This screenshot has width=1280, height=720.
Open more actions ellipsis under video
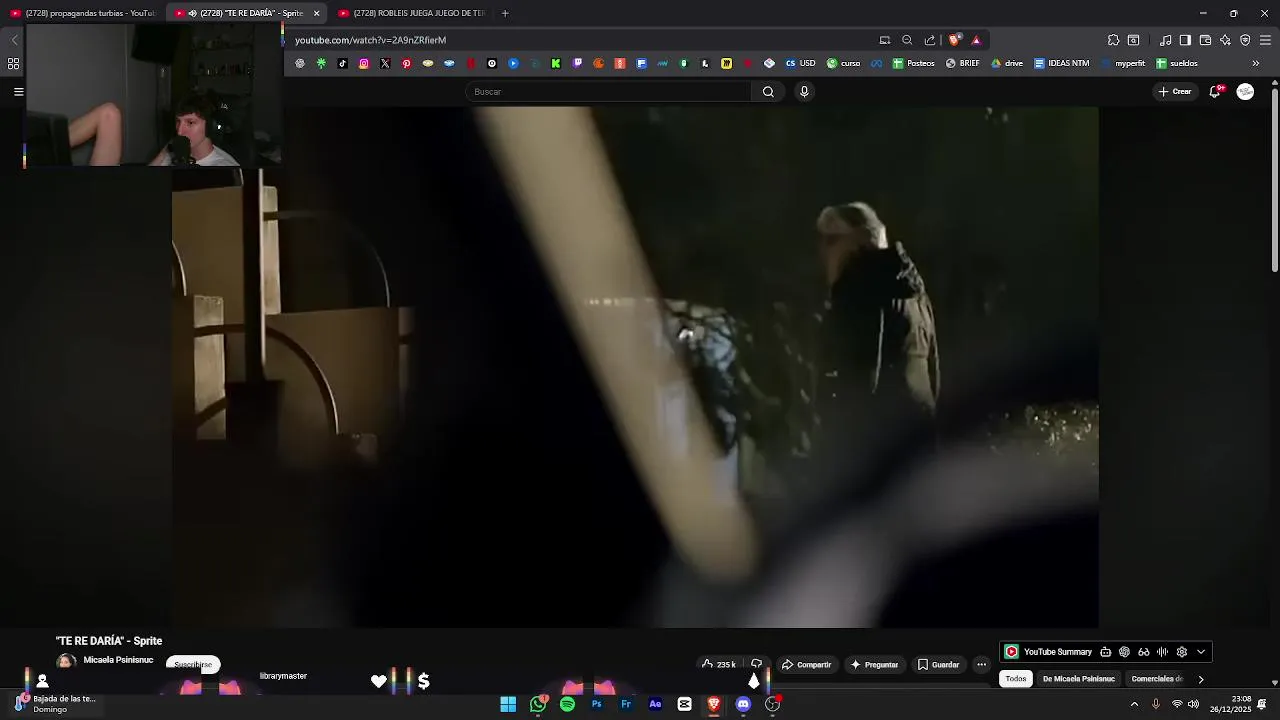[981, 664]
